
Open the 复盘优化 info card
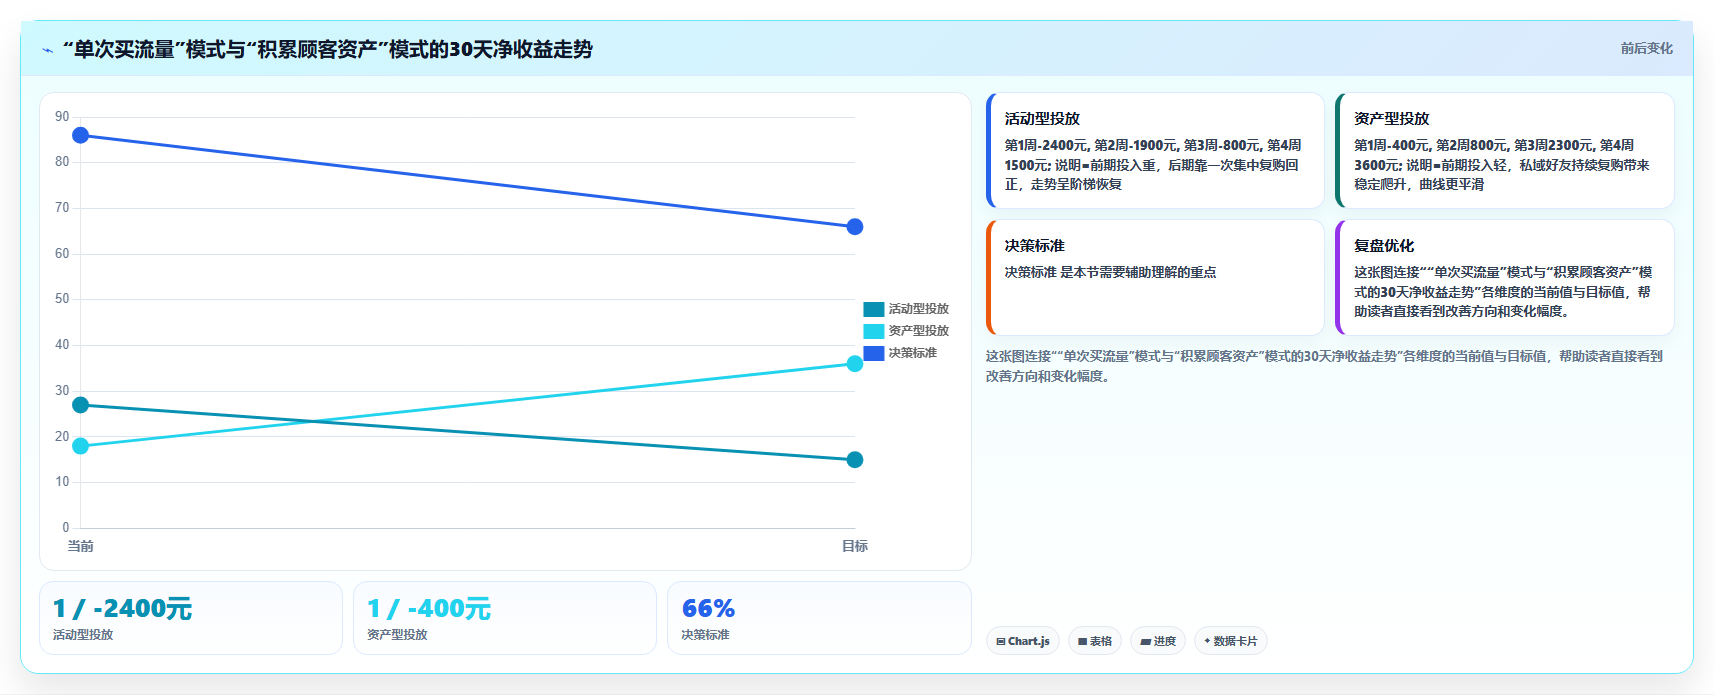[x=1504, y=278]
